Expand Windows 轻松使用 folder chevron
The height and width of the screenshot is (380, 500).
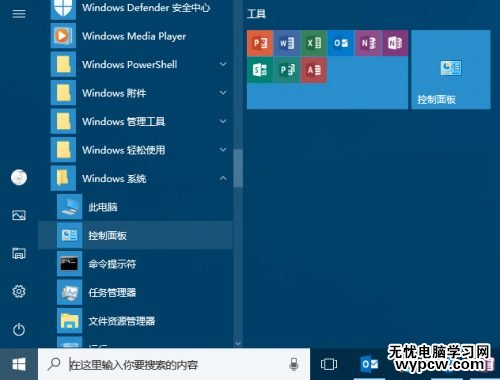coord(223,150)
